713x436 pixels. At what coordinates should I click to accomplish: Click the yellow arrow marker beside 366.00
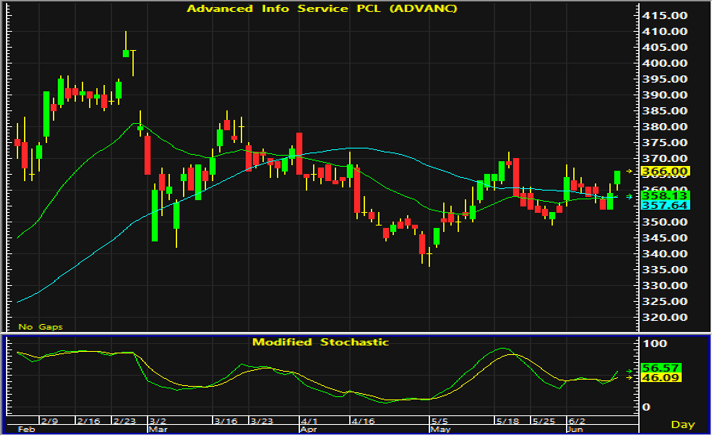629,171
